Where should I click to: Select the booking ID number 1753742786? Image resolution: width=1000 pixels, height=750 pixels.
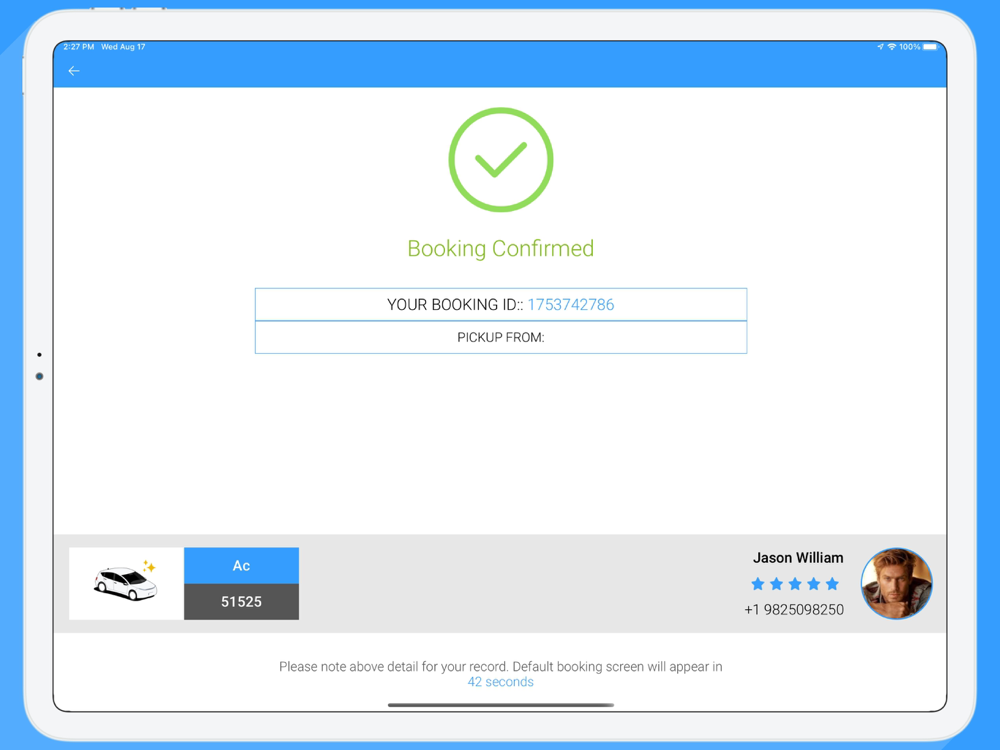[571, 305]
